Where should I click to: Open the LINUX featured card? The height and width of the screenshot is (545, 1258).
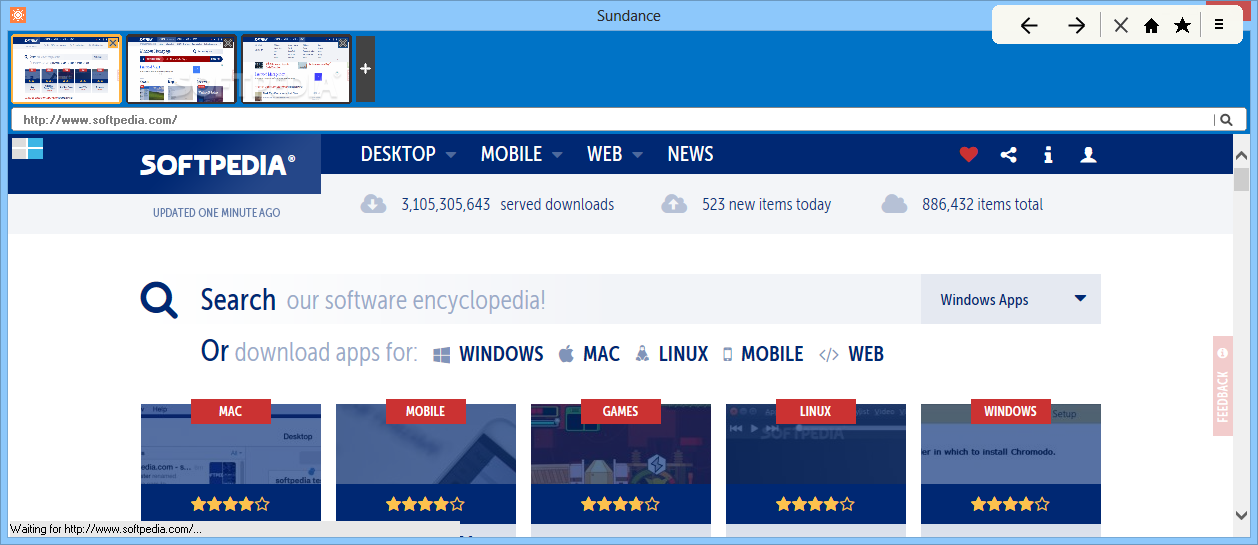tap(816, 462)
